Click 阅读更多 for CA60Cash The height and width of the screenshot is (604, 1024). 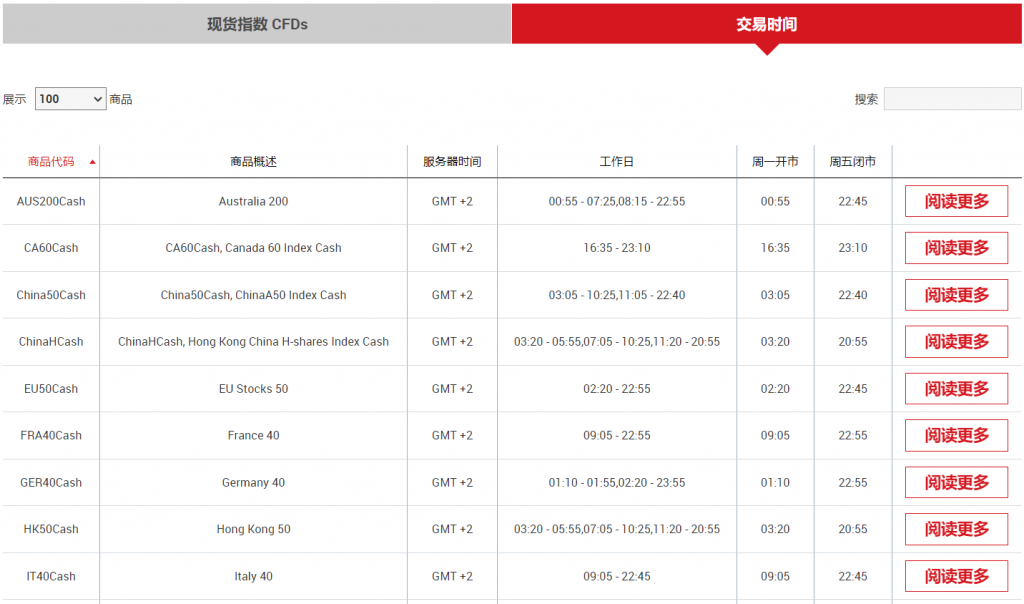[956, 248]
